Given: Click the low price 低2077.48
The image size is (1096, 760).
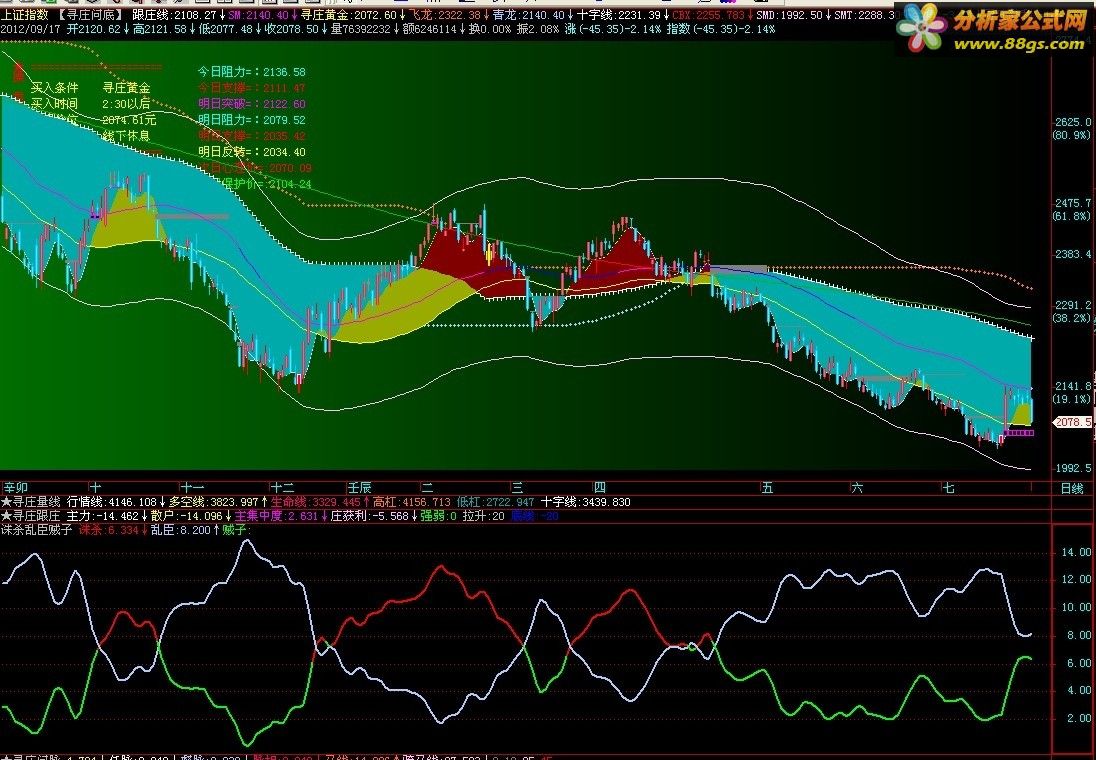Looking at the screenshot, I should pyautogui.click(x=226, y=29).
